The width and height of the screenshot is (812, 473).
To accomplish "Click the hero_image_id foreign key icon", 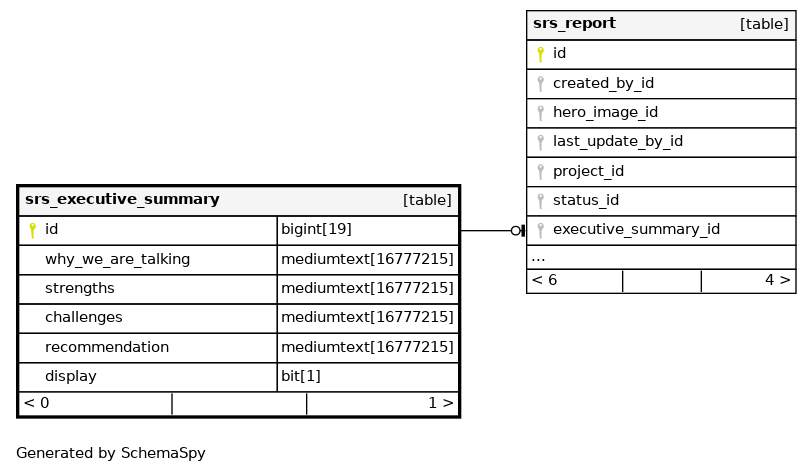I will tap(540, 113).
